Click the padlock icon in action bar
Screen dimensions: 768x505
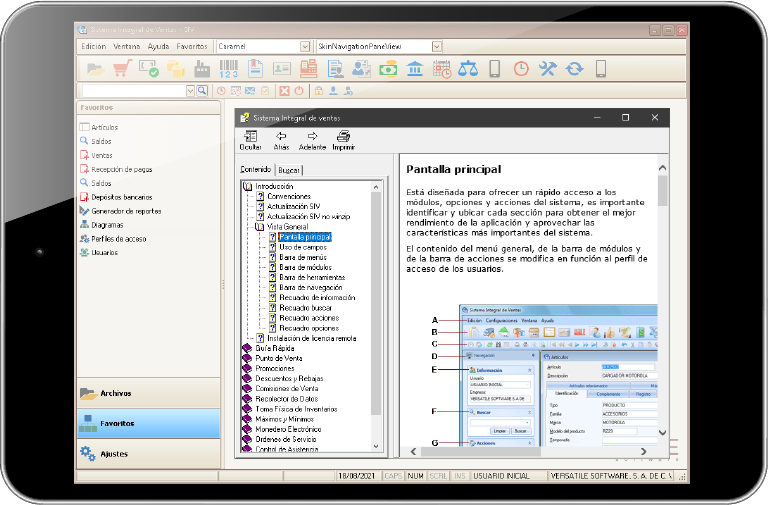tap(319, 91)
